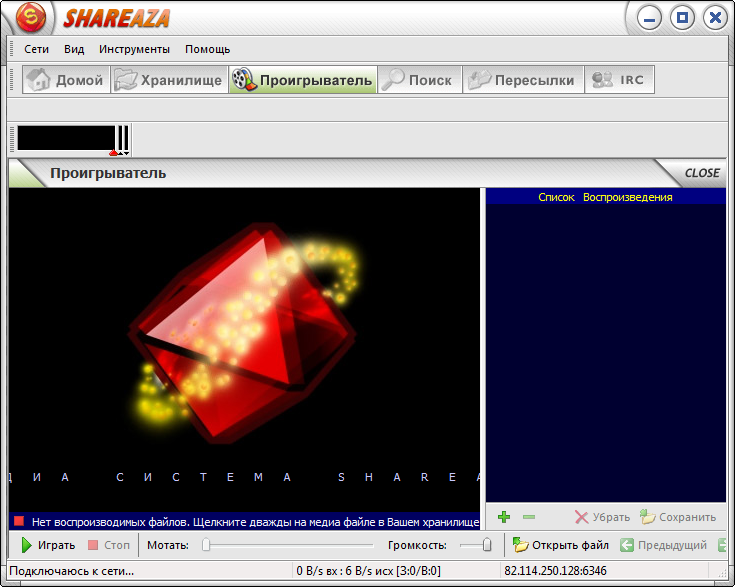Click the Подключаюсь к сети status text
Image resolution: width=735 pixels, height=587 pixels.
click(72, 571)
